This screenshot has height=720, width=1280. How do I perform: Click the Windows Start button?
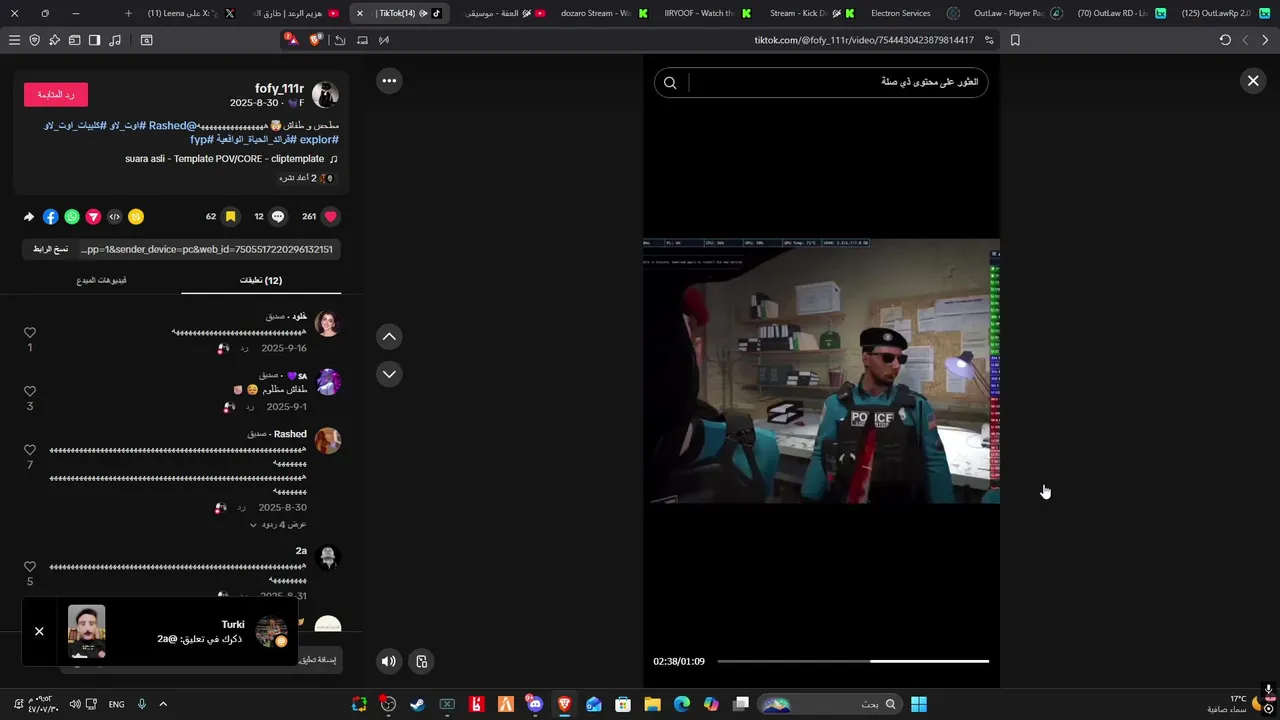pos(918,704)
